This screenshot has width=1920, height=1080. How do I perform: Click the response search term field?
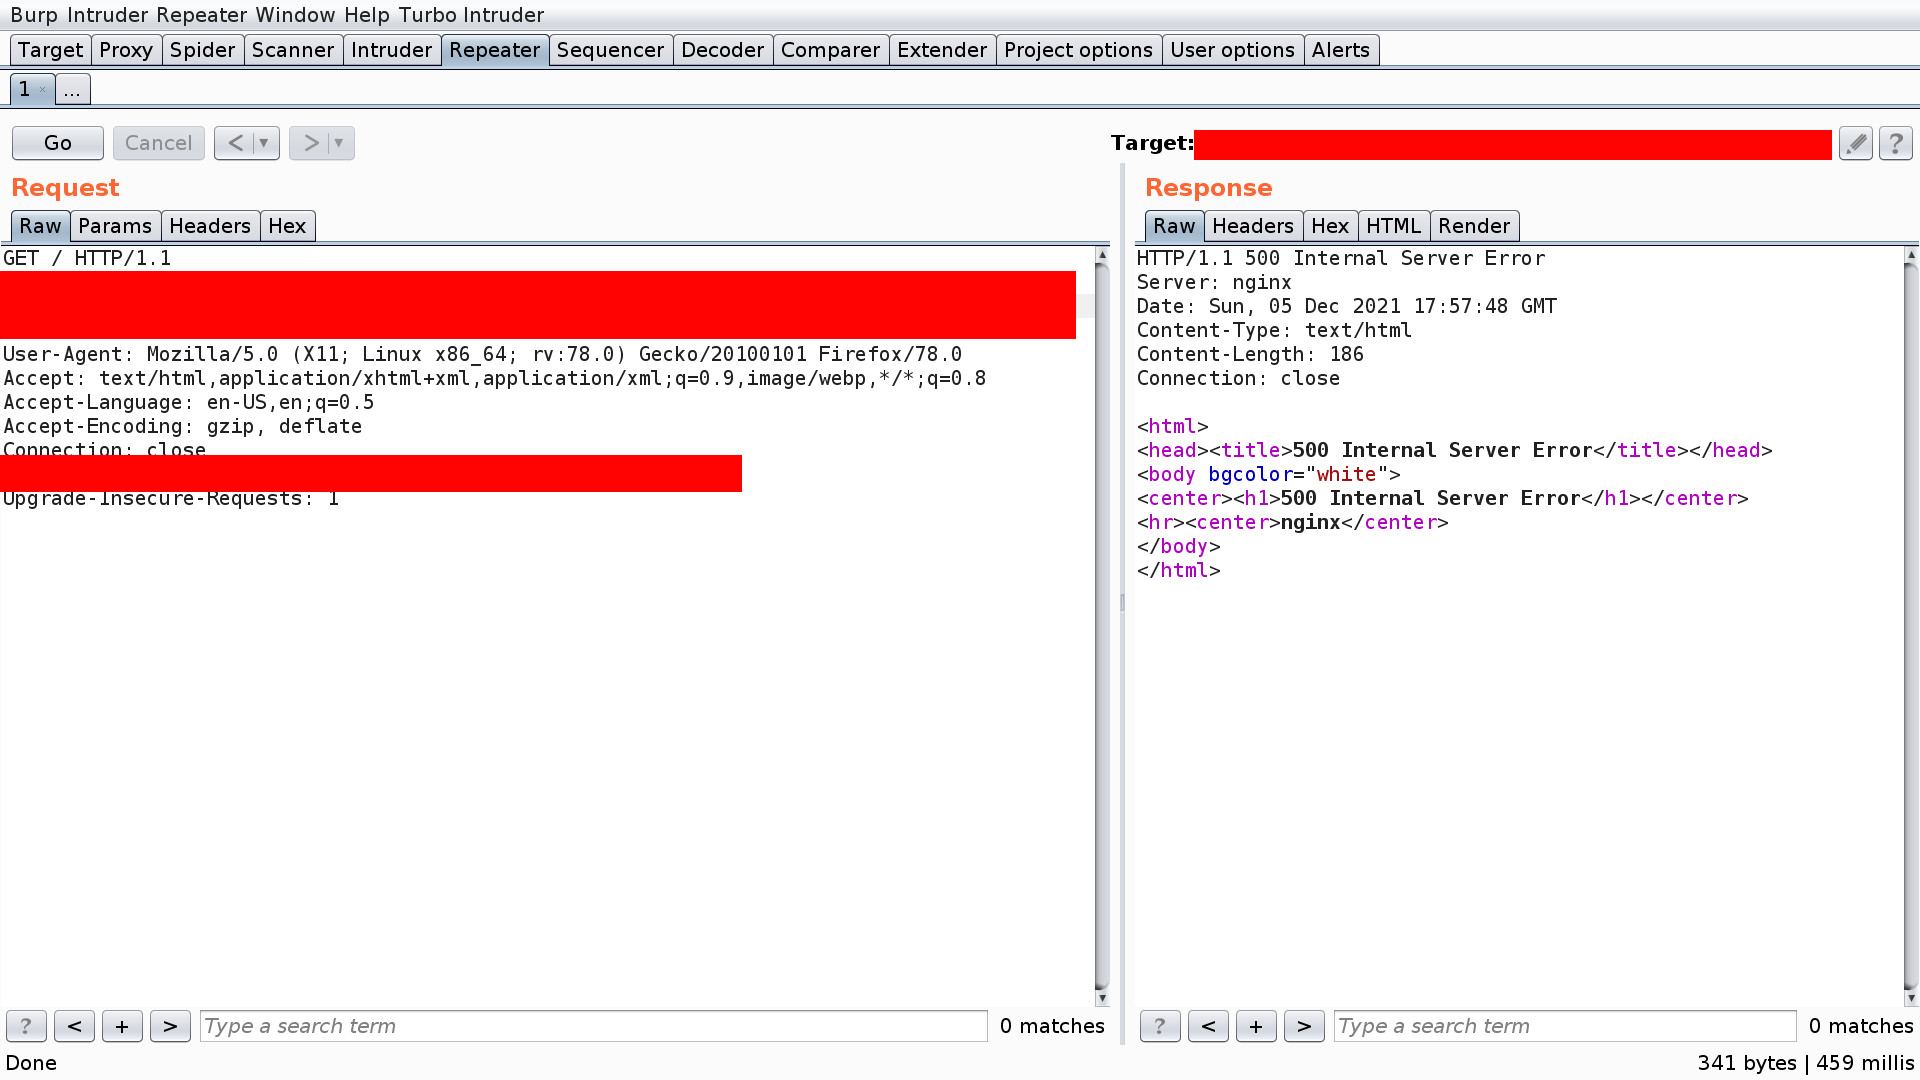[1565, 1026]
